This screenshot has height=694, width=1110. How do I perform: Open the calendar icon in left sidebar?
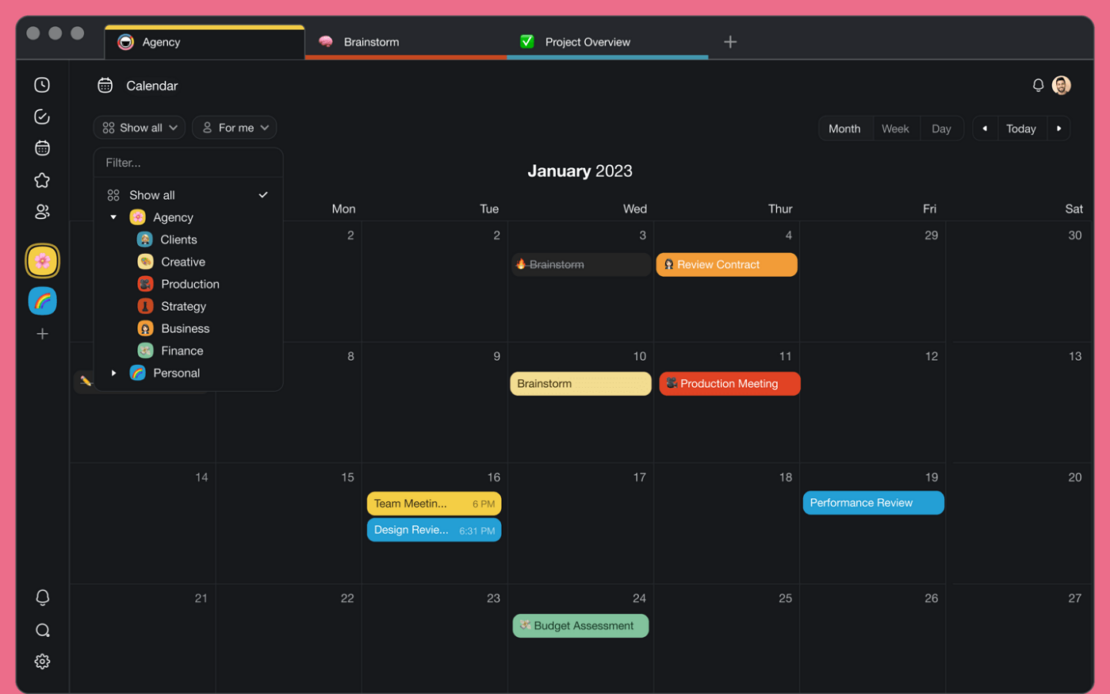tap(42, 148)
